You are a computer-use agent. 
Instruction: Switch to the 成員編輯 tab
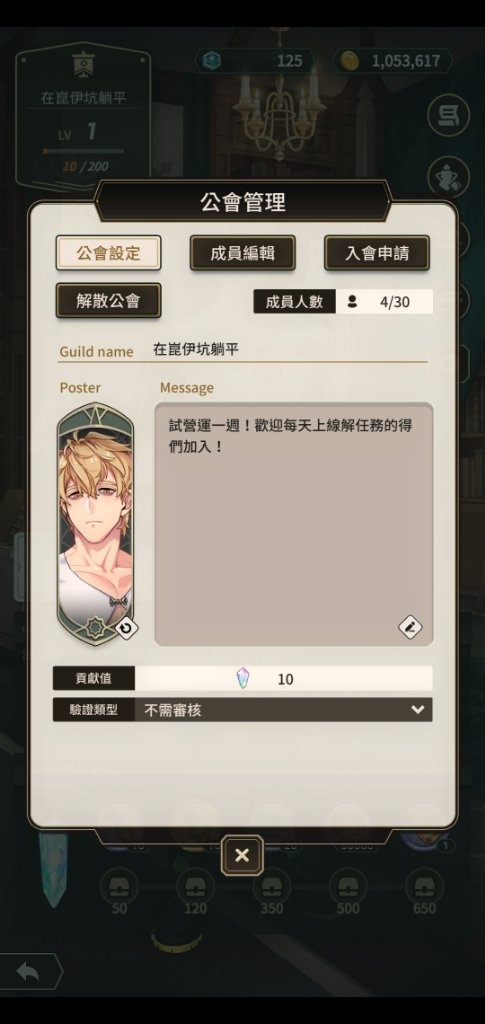pos(243,253)
